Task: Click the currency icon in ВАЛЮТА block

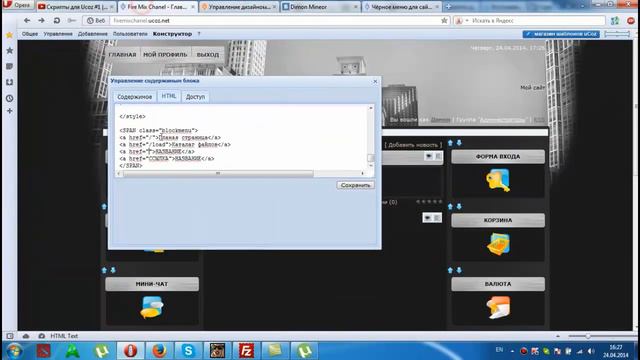Action: [x=498, y=307]
